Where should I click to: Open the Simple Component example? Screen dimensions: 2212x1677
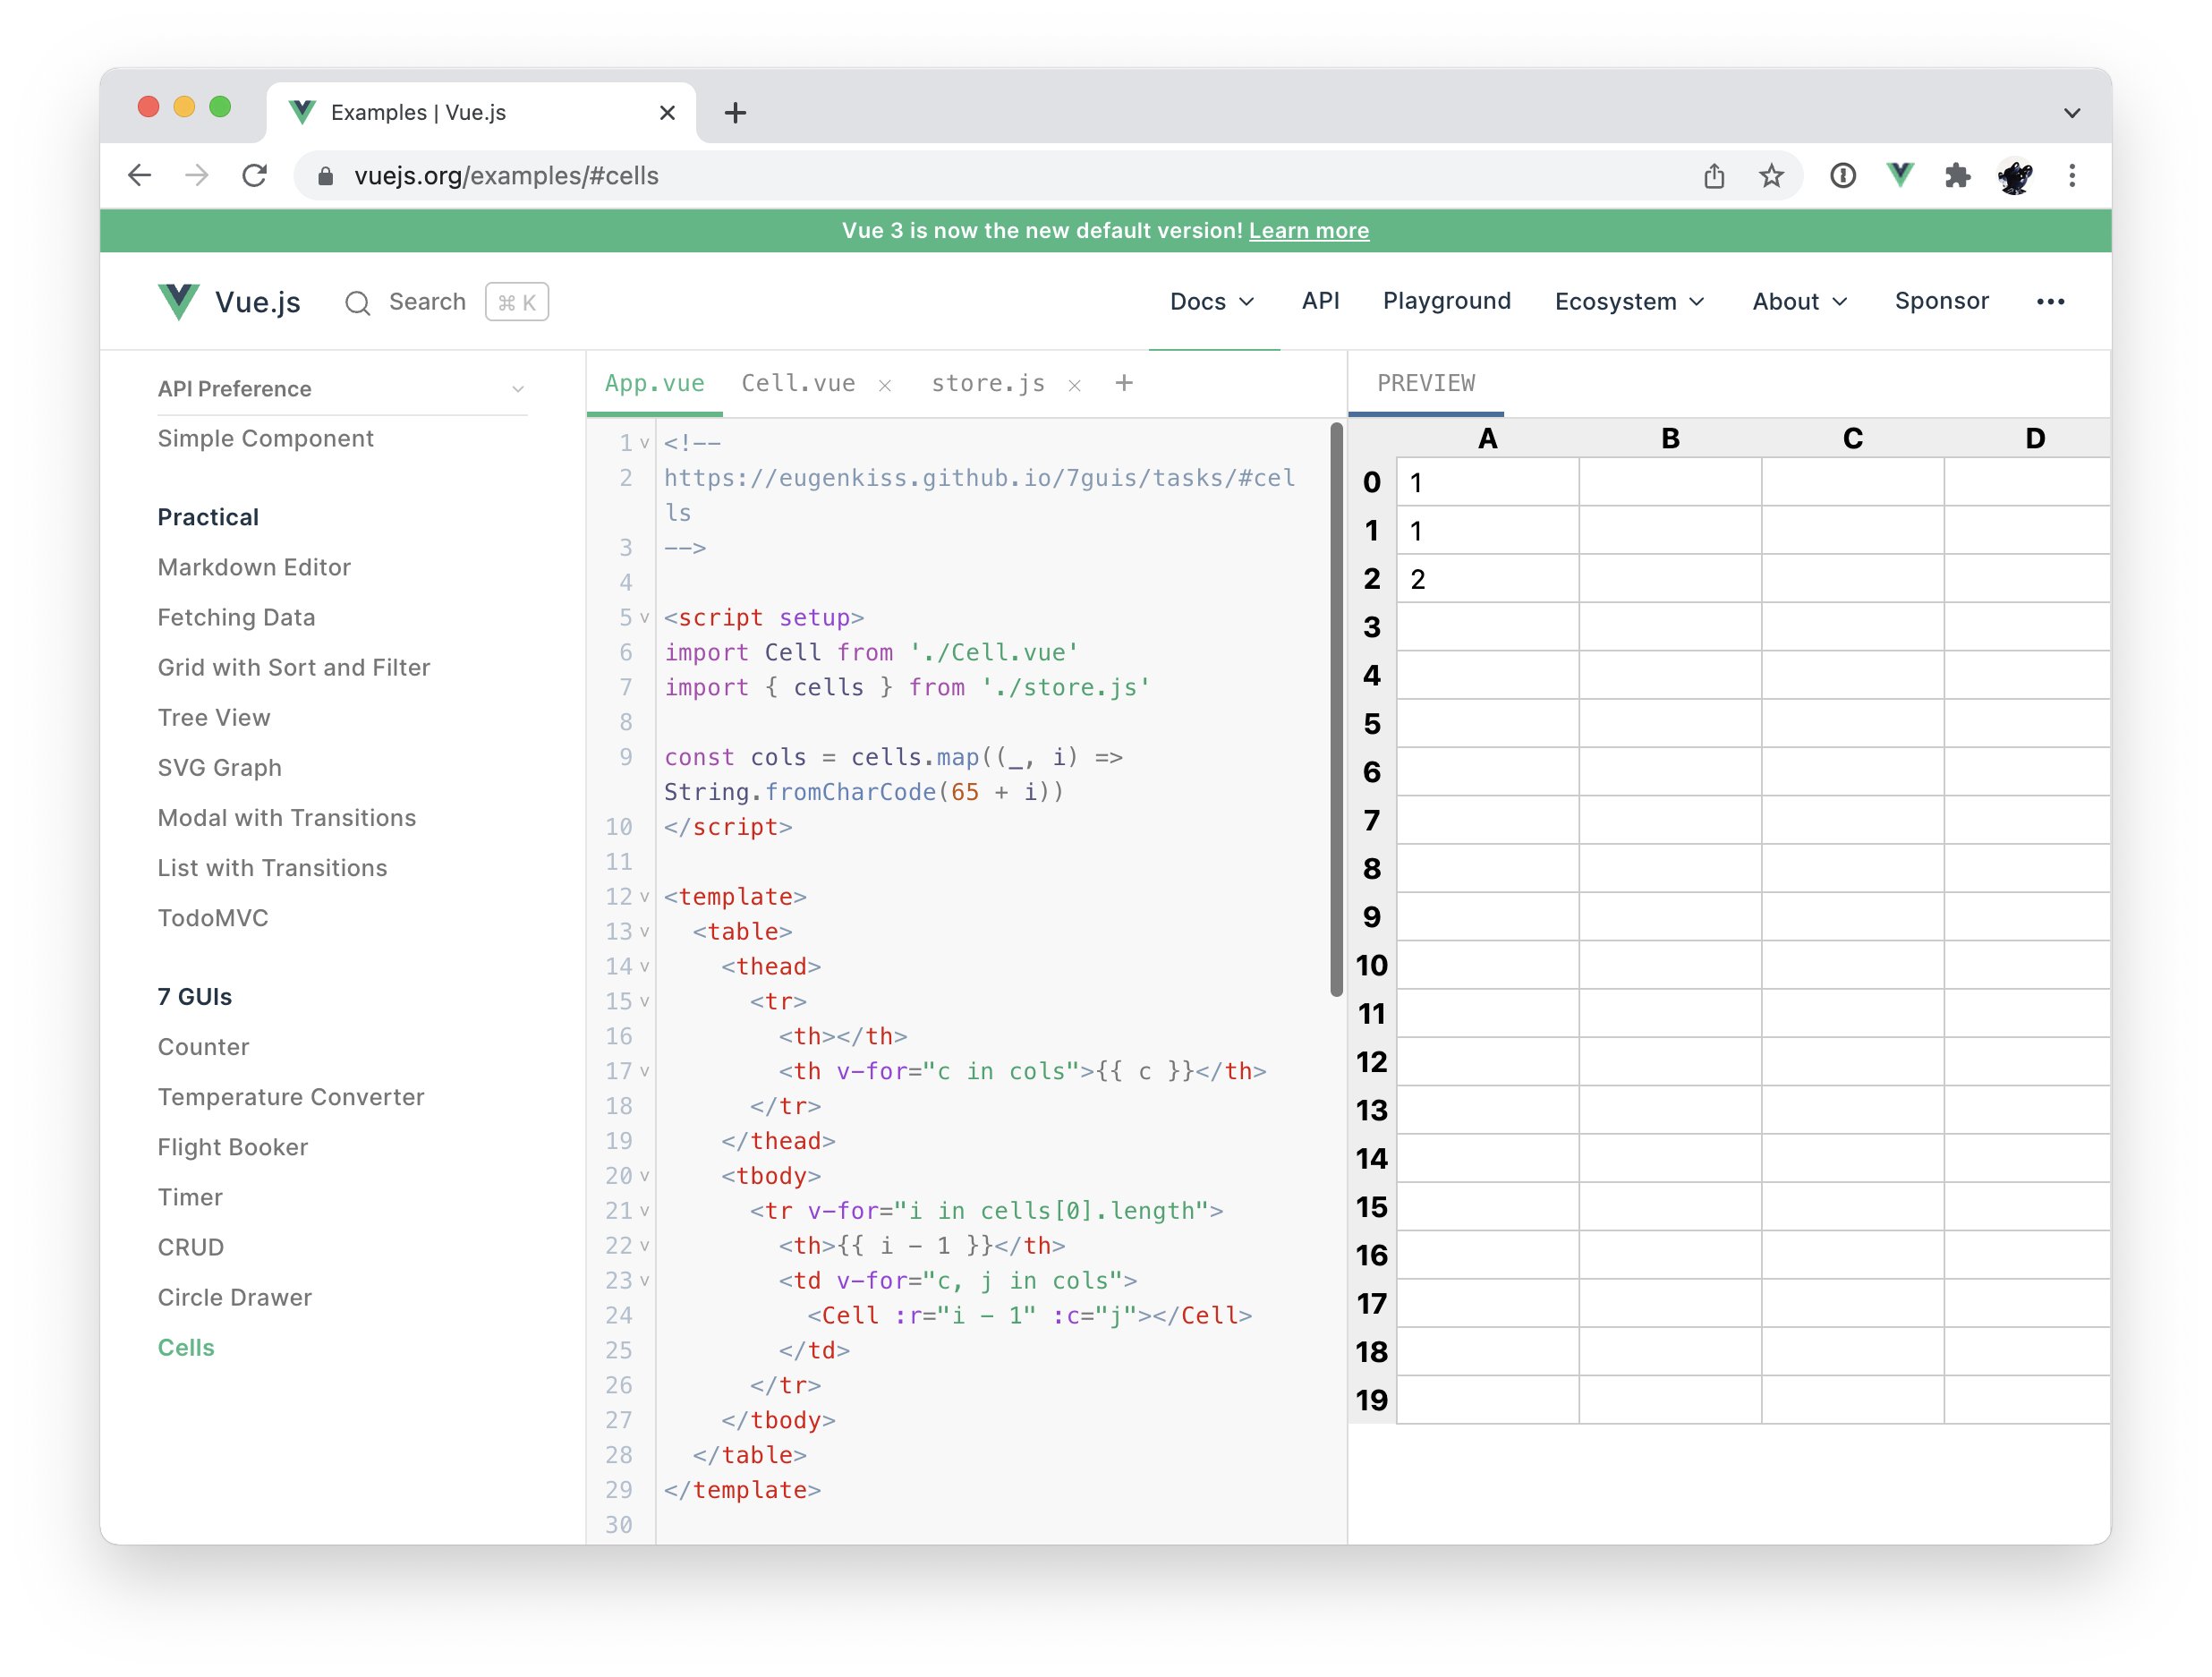(x=266, y=439)
